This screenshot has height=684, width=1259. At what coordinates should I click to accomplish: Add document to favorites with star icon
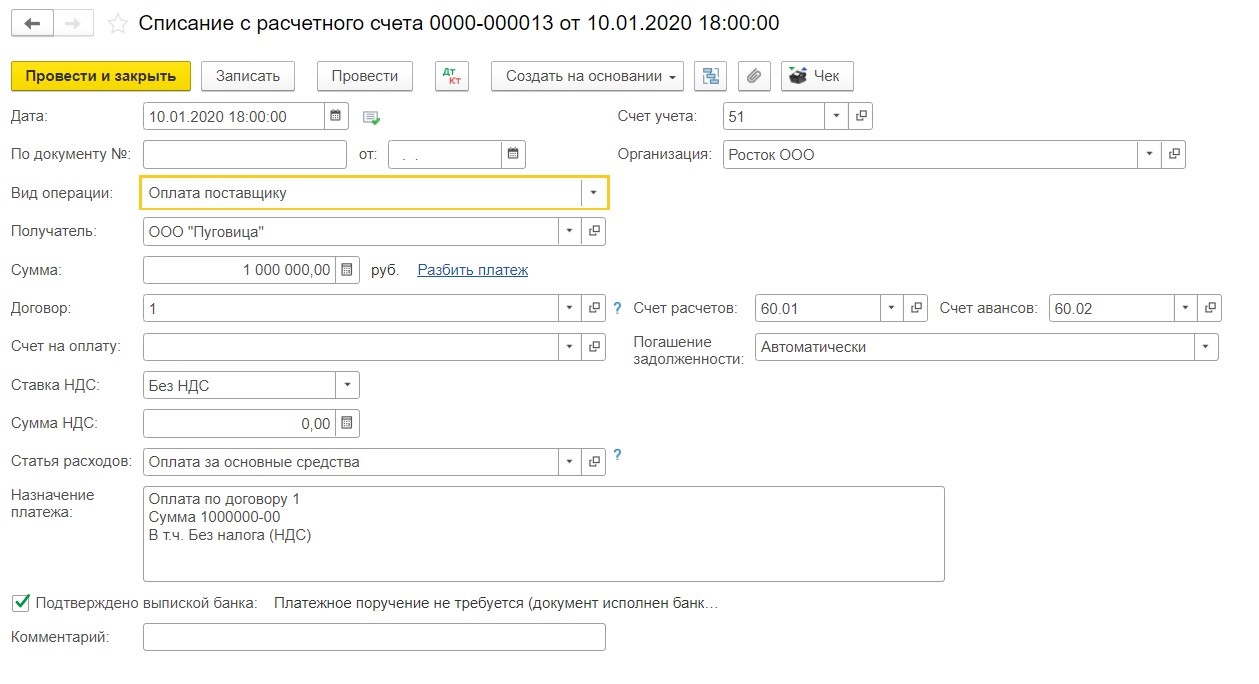coord(118,23)
